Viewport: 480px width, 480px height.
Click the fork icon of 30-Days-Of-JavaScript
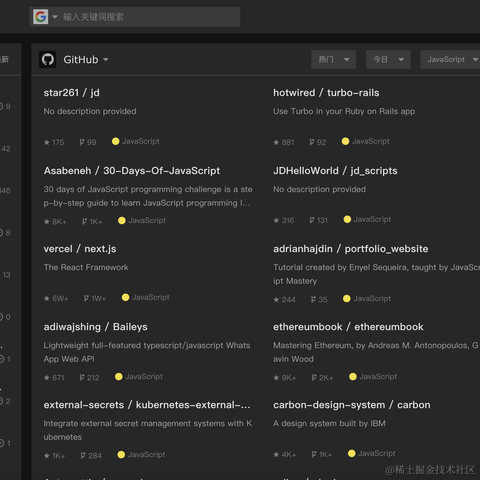coord(84,222)
